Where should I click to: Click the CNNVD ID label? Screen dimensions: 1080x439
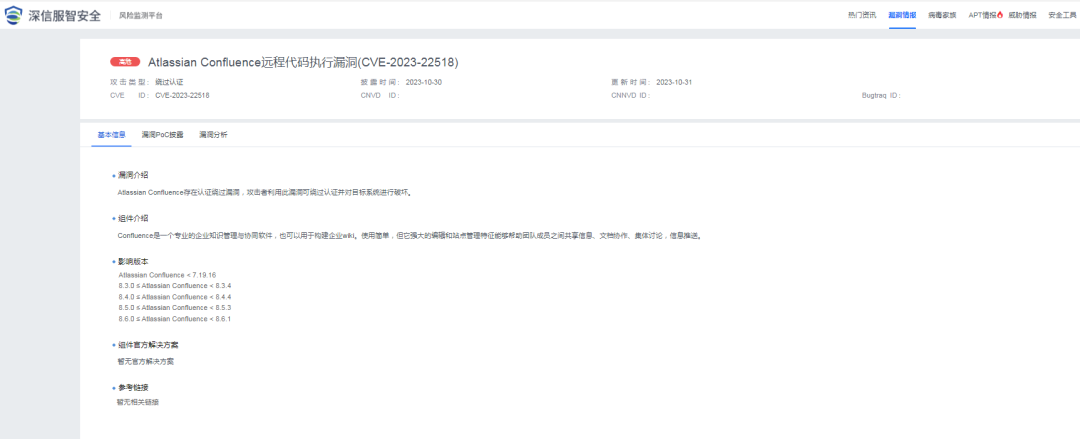pyautogui.click(x=631, y=95)
